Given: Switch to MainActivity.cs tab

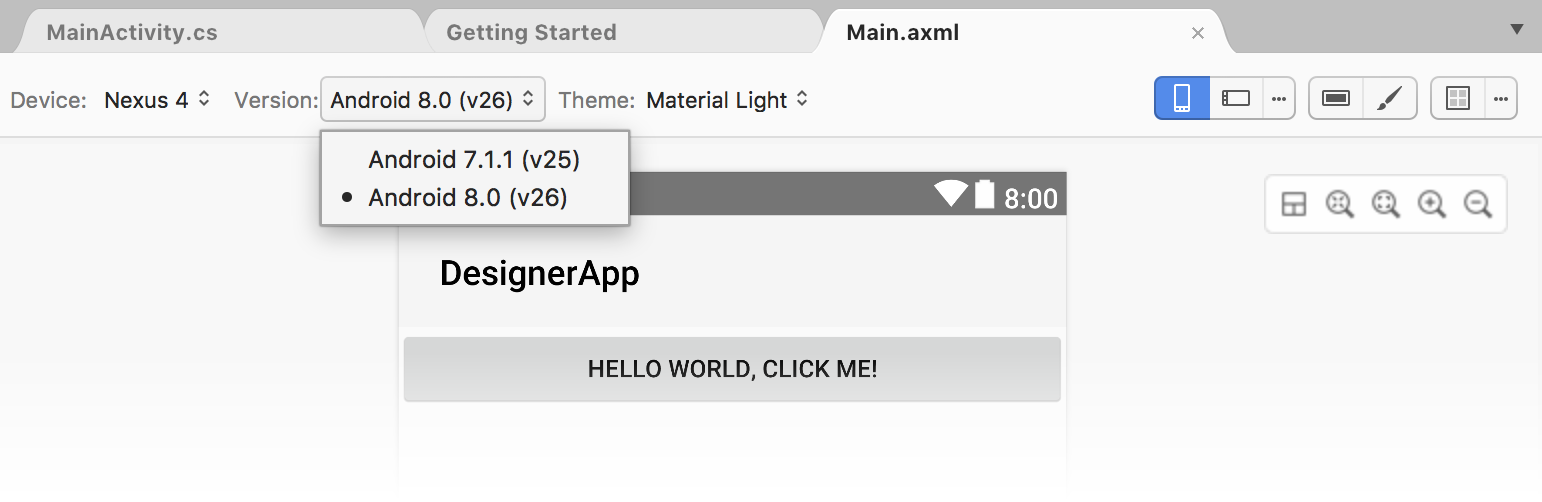Looking at the screenshot, I should click(132, 32).
